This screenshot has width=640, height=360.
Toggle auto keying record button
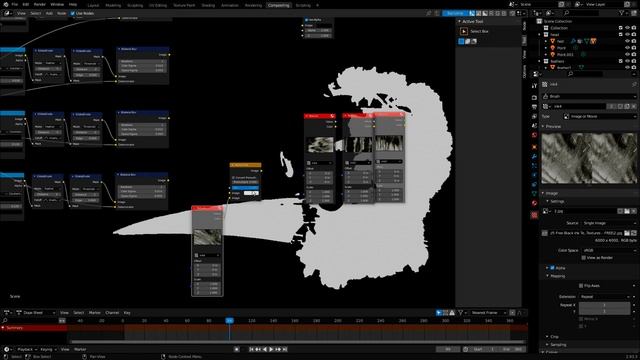237,349
